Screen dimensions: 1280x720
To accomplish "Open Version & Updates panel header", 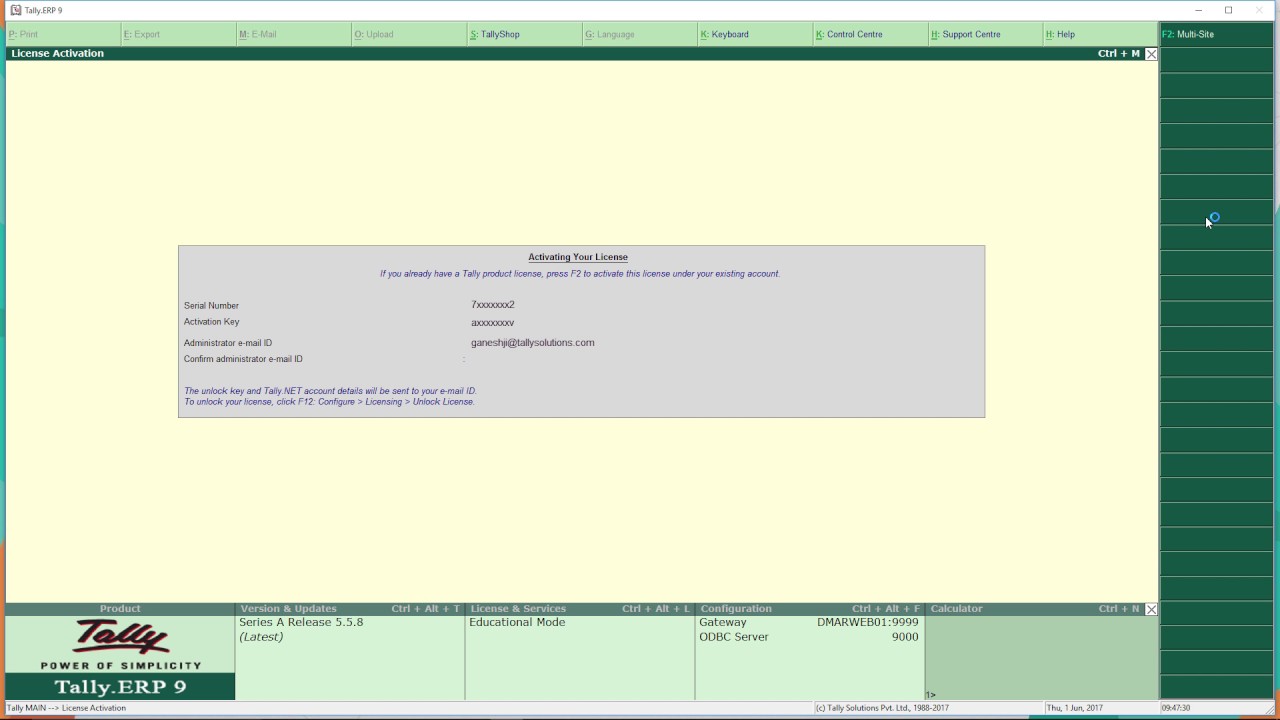I will pyautogui.click(x=350, y=609).
